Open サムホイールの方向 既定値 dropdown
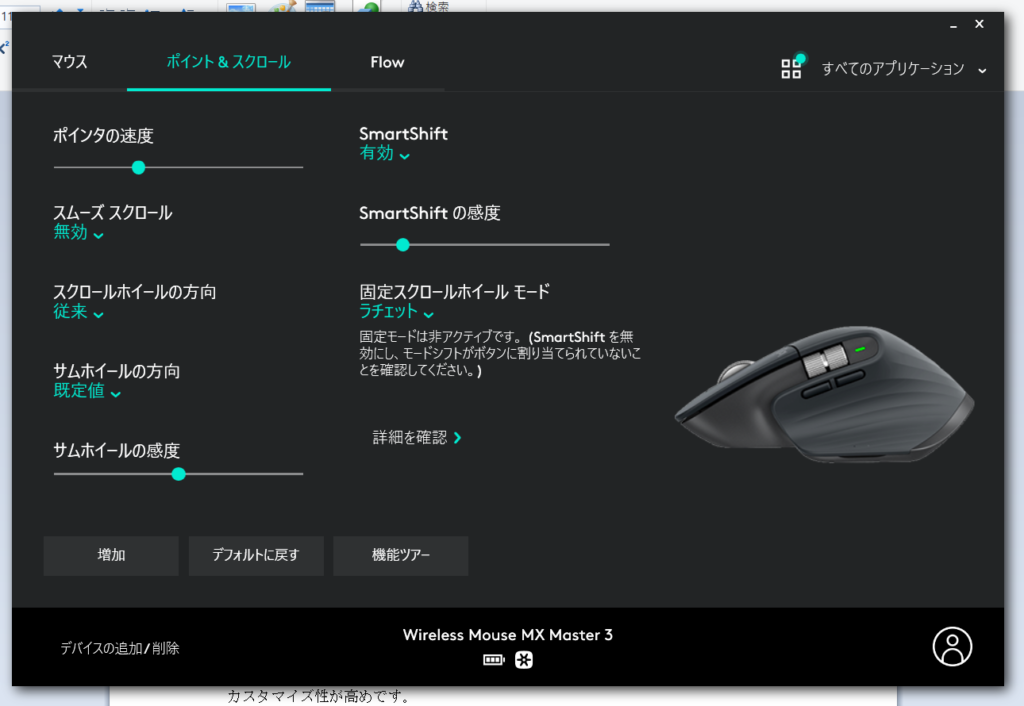The height and width of the screenshot is (706, 1024). point(87,391)
